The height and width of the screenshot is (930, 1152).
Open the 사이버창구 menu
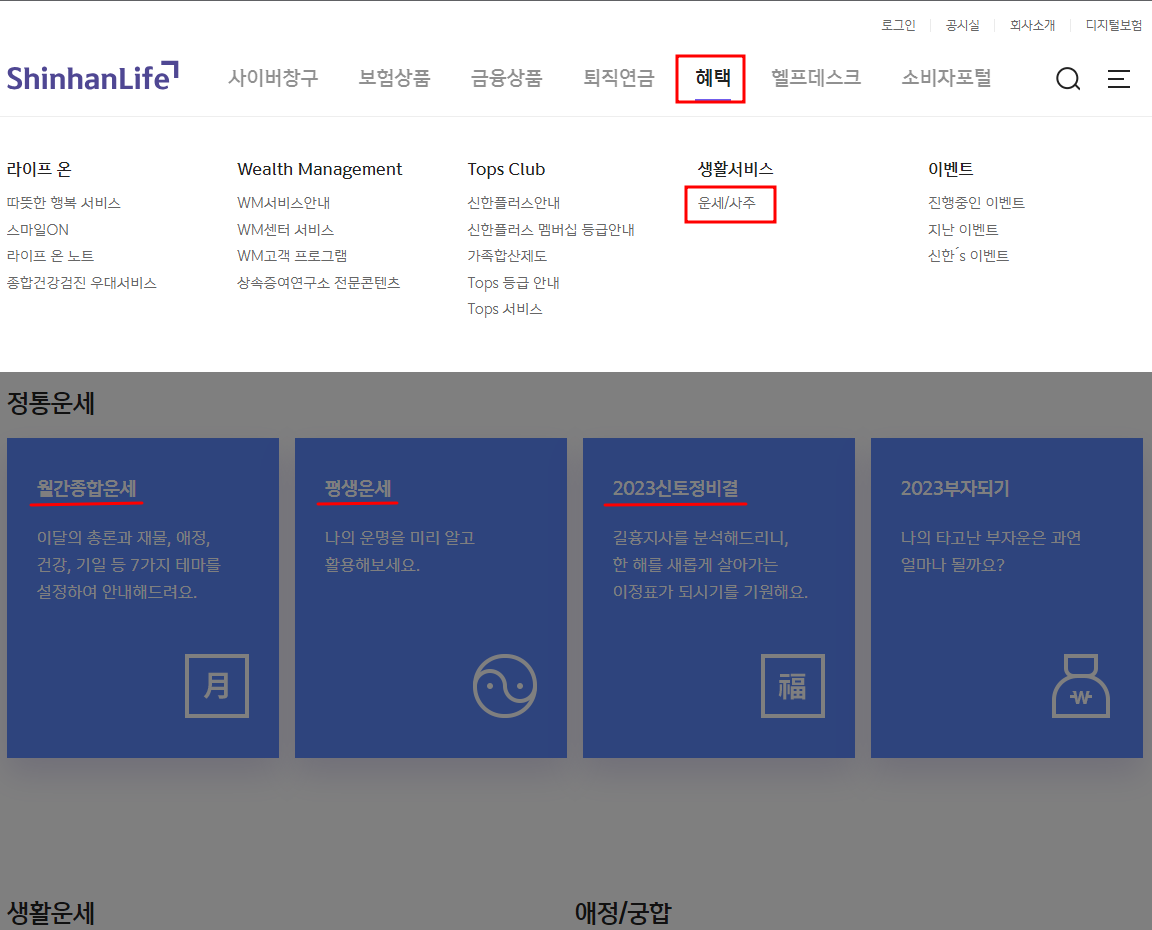(x=273, y=78)
